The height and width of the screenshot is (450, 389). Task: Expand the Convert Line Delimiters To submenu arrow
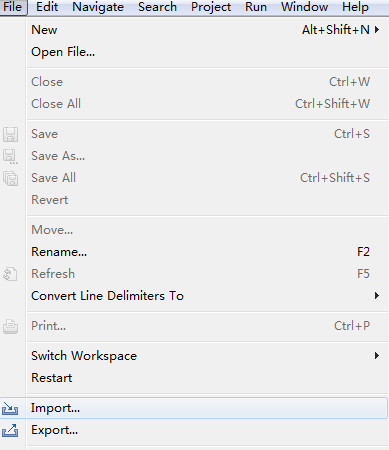377,296
